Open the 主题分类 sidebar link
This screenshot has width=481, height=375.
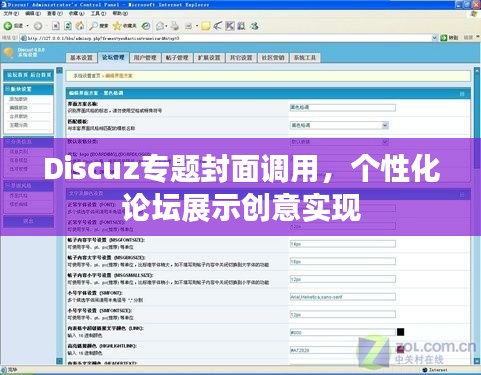(18, 125)
